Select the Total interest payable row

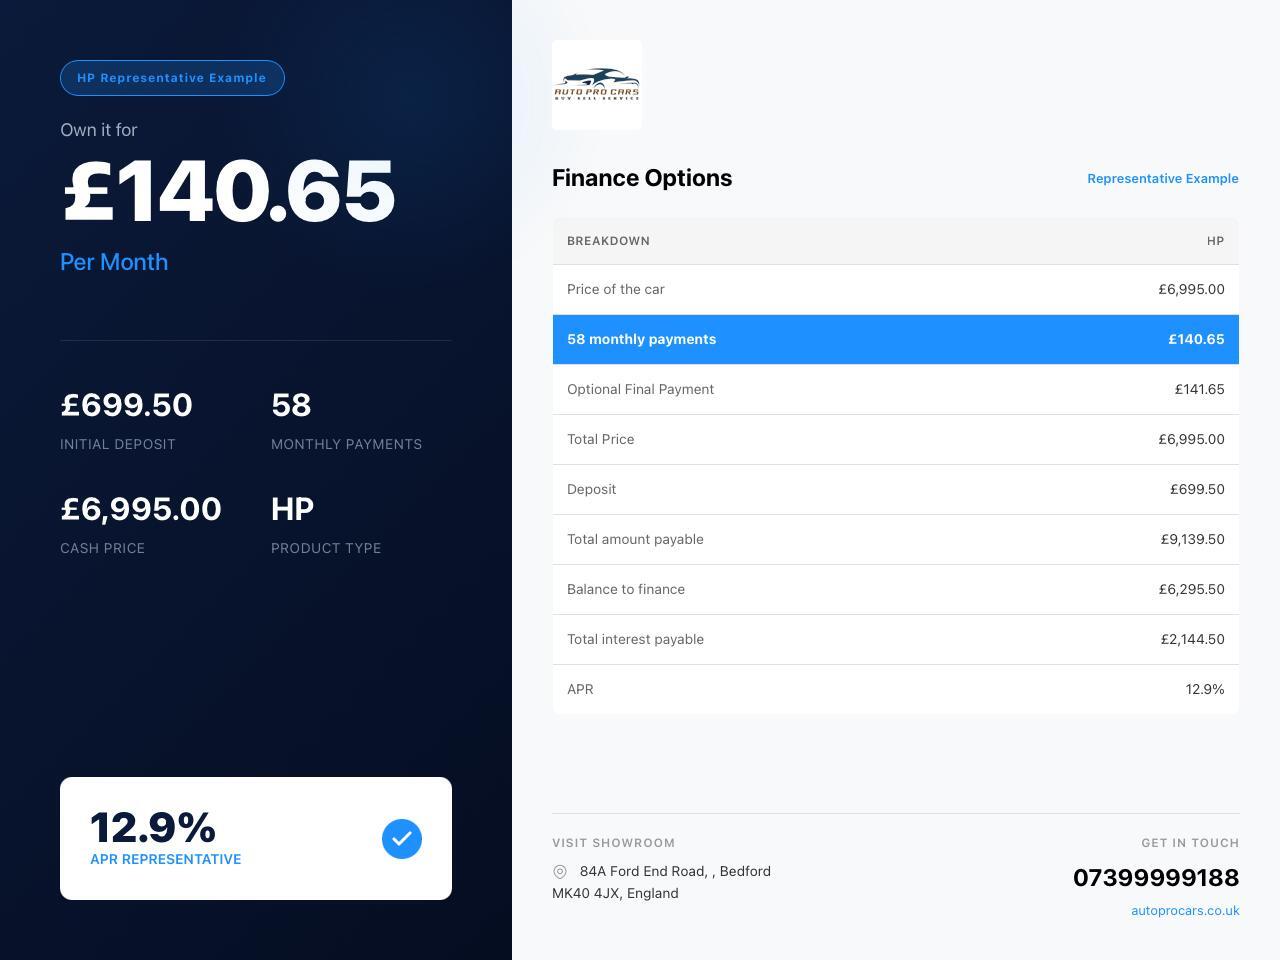(895, 639)
